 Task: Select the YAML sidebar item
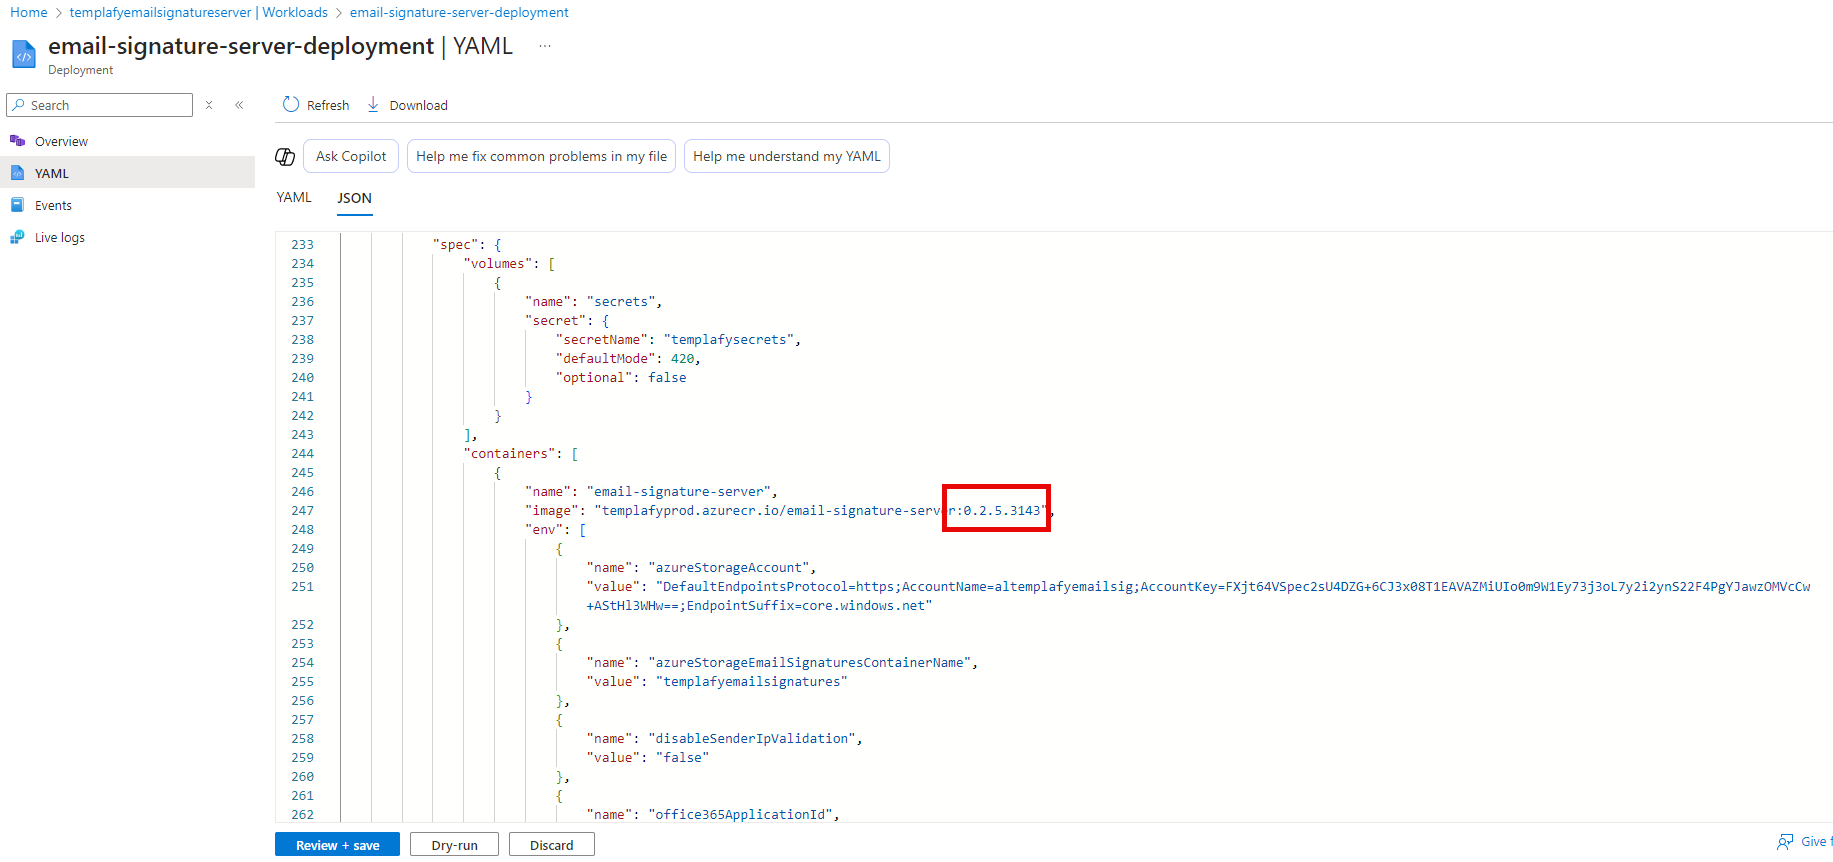[x=127, y=173]
